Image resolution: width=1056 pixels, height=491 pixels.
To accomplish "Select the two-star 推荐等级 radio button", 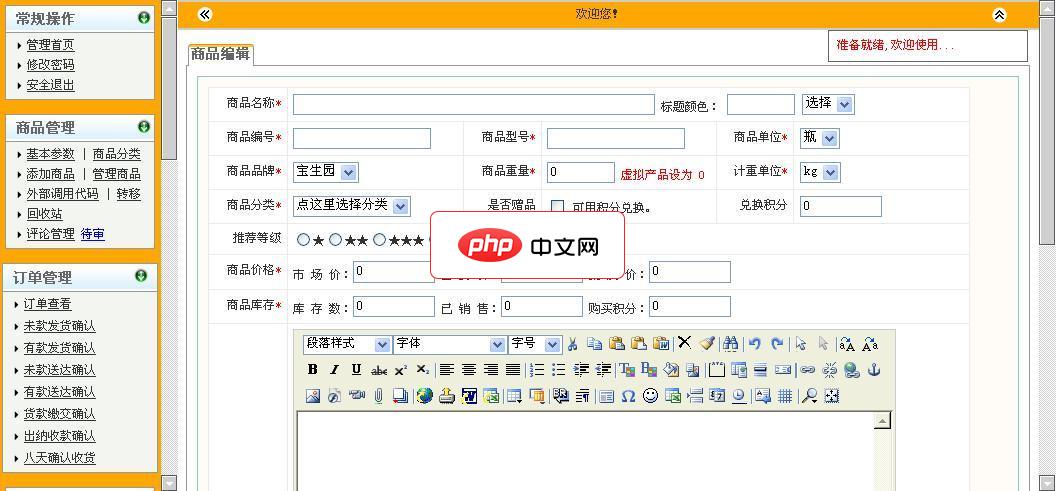I will pos(336,240).
